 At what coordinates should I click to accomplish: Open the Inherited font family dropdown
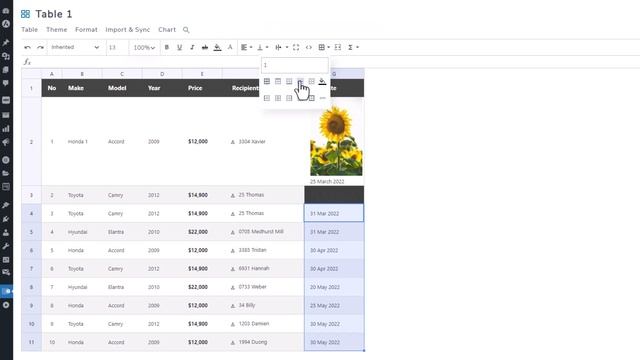click(x=75, y=47)
